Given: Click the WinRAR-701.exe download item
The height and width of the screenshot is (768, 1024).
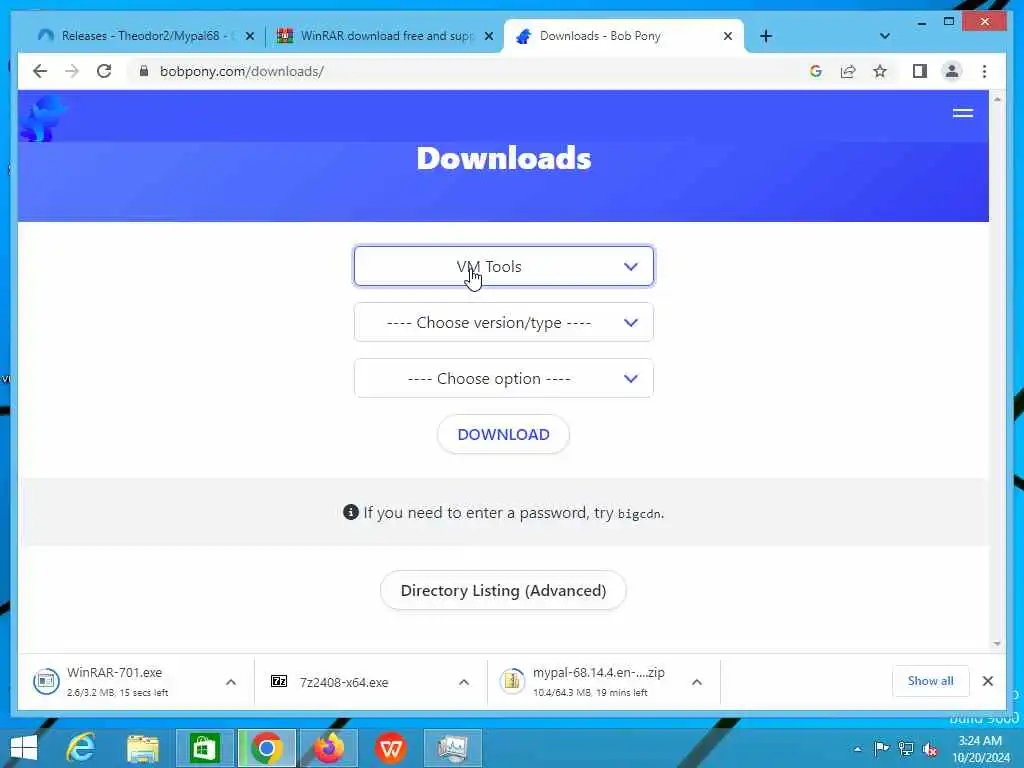Looking at the screenshot, I should 118,681.
